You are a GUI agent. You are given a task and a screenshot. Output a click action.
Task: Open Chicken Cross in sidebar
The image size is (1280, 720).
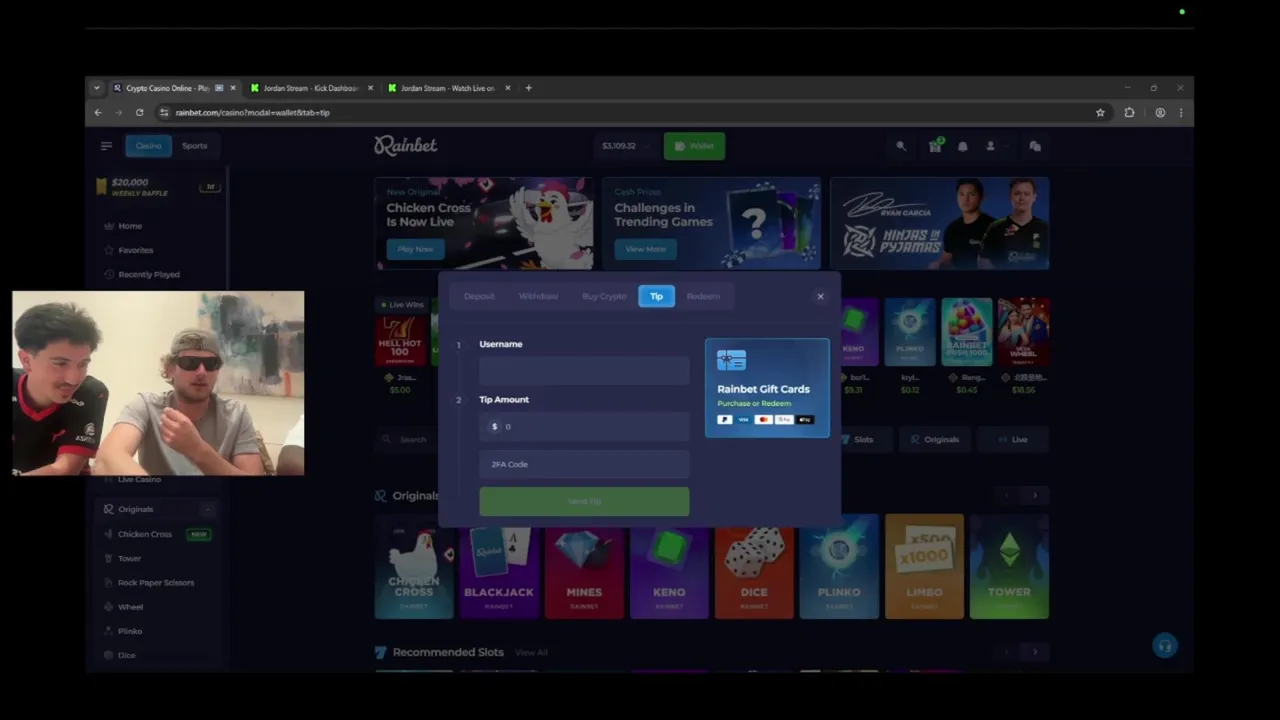click(x=145, y=534)
